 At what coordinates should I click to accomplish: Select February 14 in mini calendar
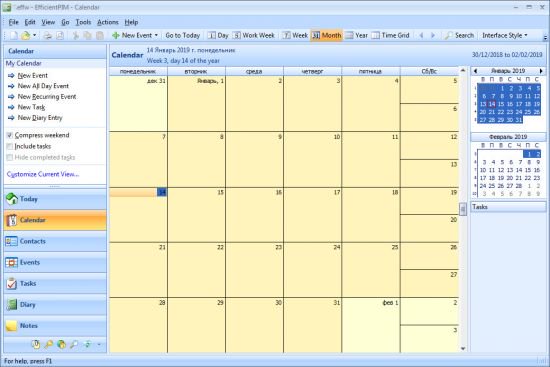tap(519, 170)
